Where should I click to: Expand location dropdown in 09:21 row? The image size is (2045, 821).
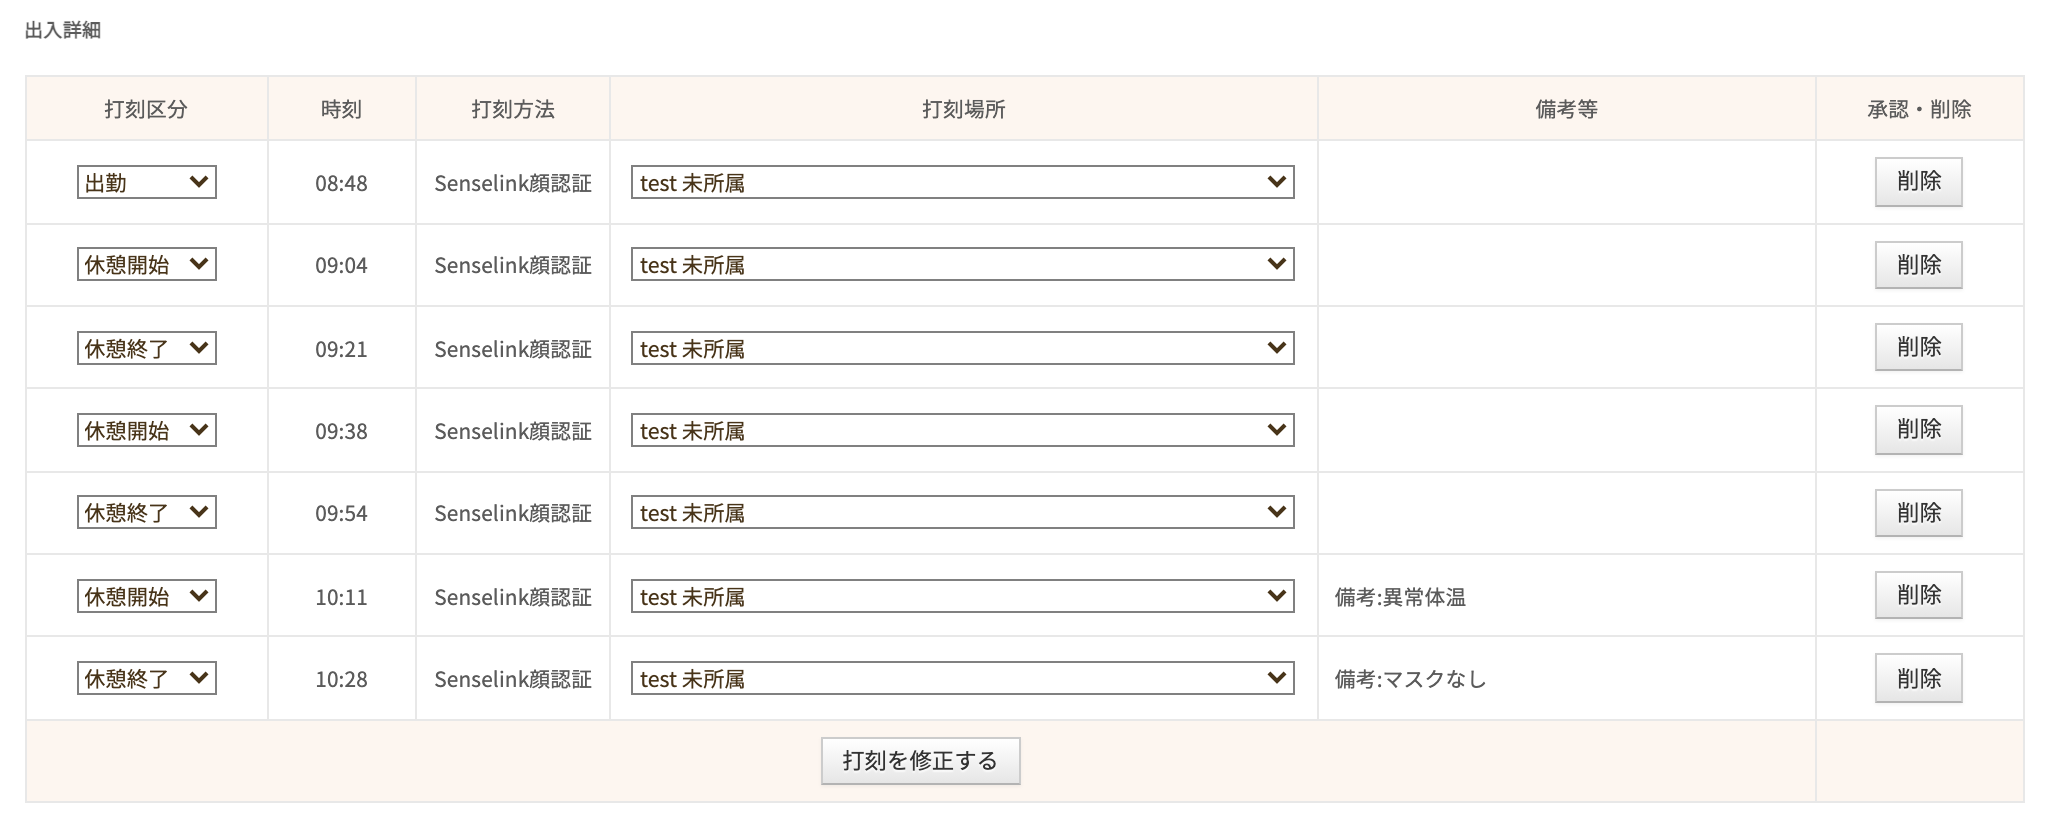point(962,348)
